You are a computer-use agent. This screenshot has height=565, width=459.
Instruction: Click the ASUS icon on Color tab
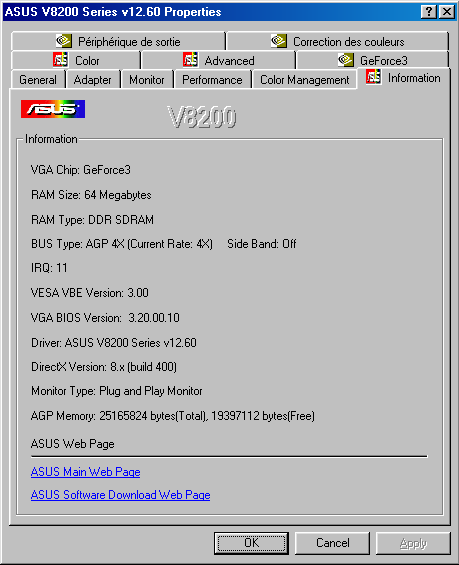coord(60,60)
